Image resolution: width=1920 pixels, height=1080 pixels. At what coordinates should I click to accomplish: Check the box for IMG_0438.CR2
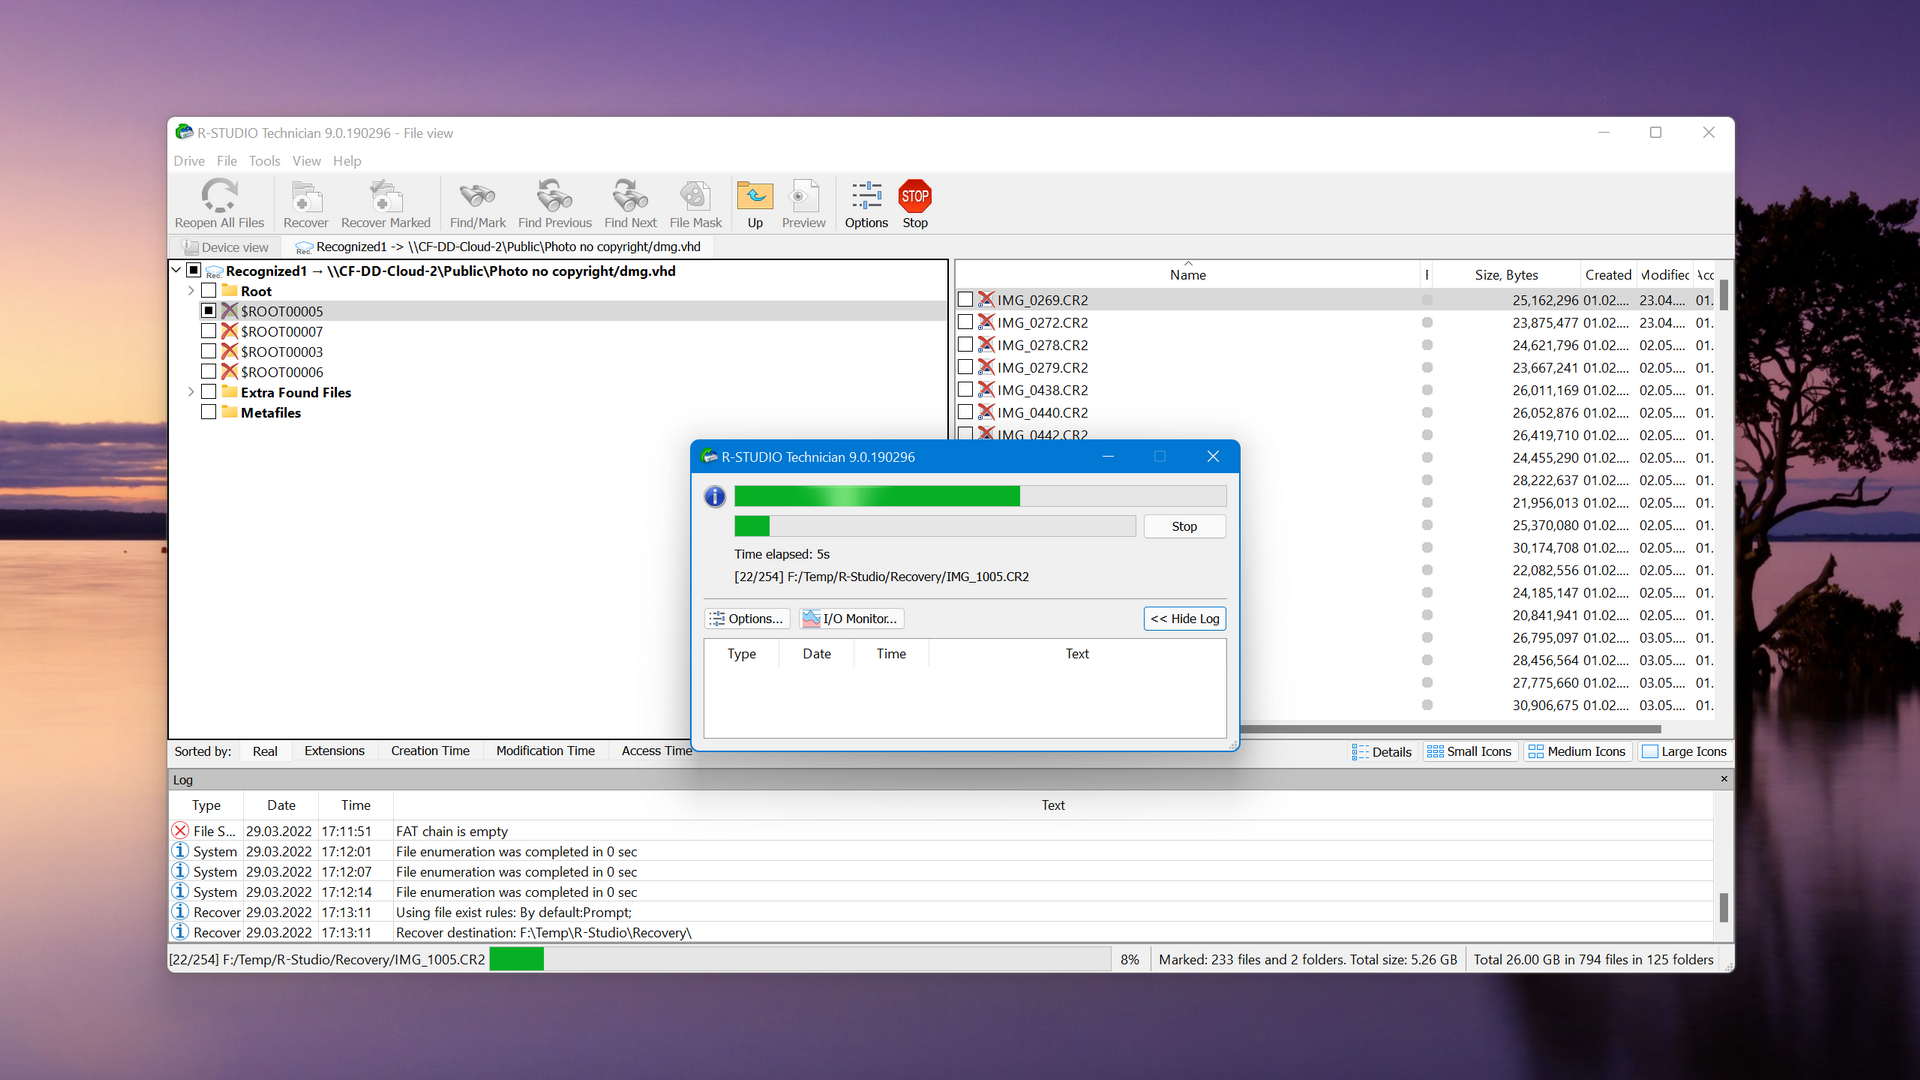pyautogui.click(x=965, y=389)
